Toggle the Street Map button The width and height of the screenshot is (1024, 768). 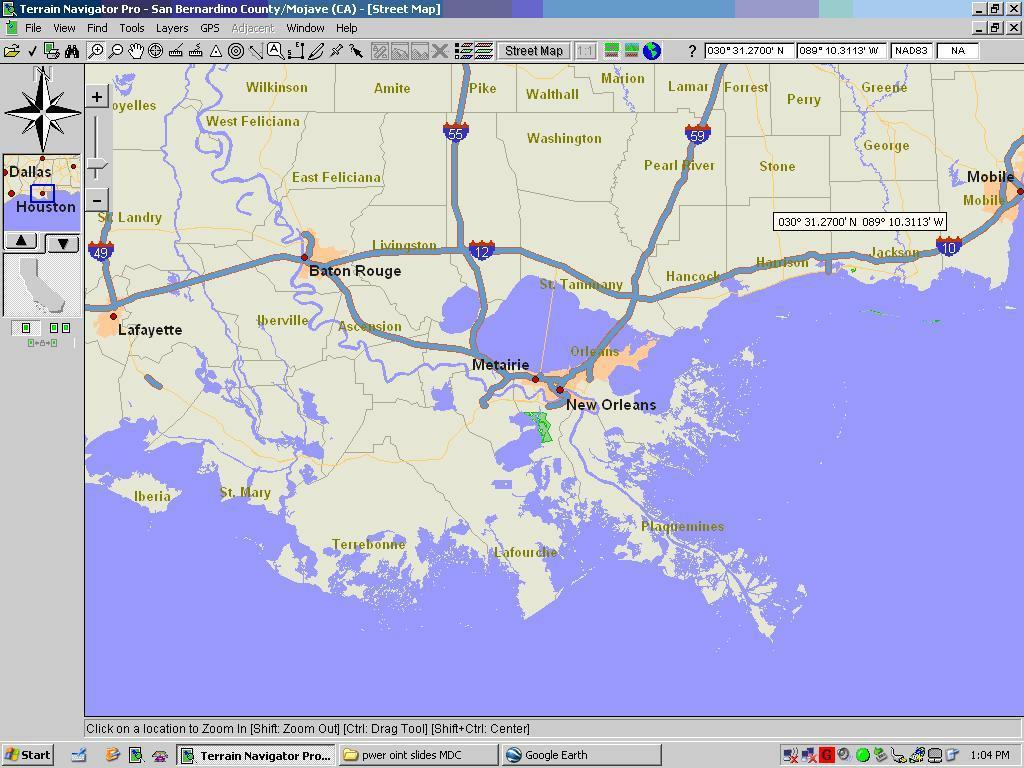coord(534,51)
